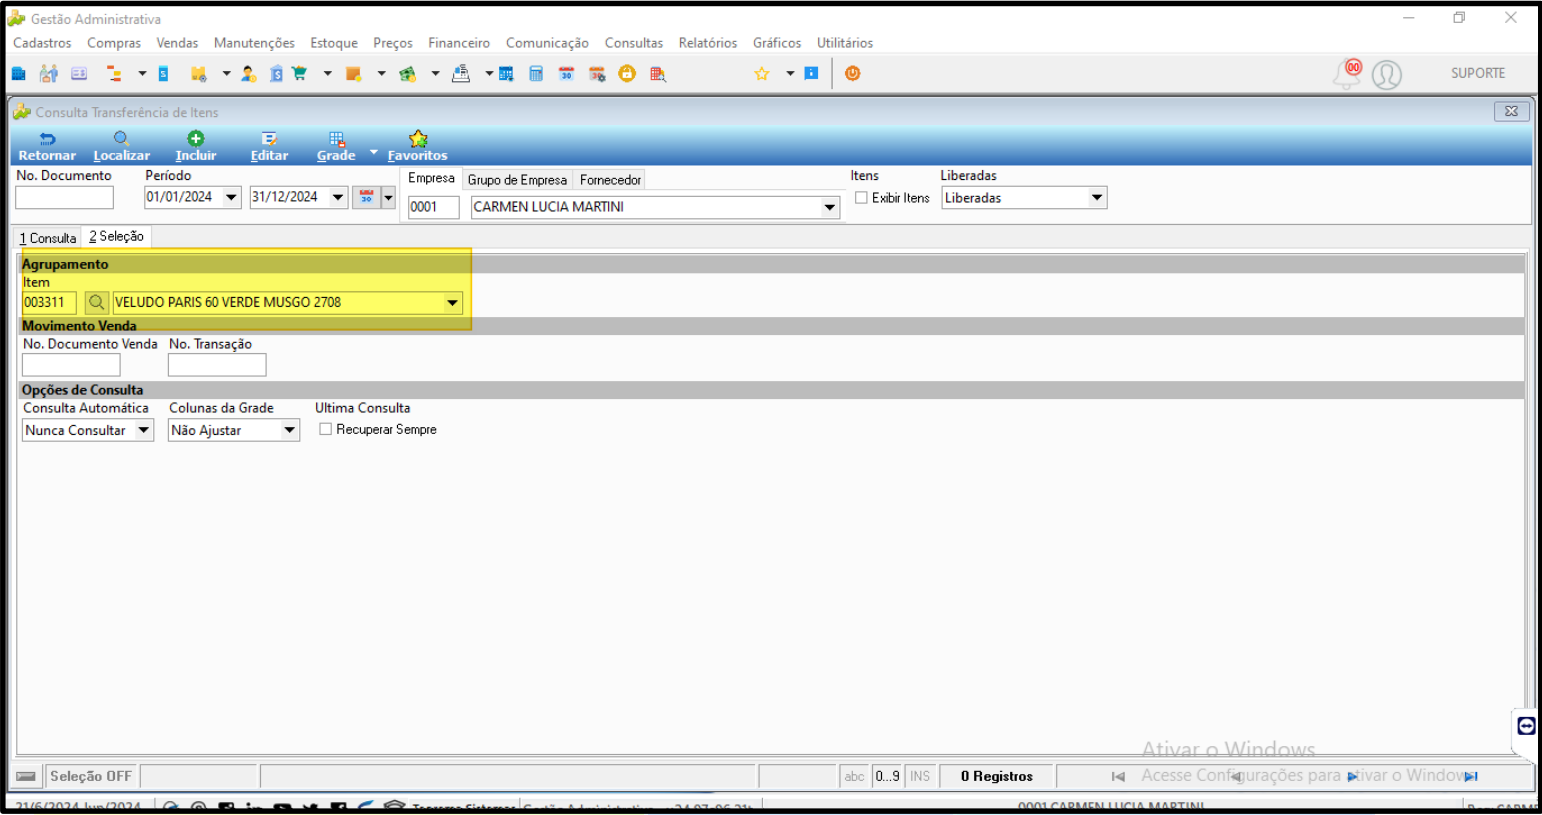Open the green shopping cart icon

[x=299, y=74]
